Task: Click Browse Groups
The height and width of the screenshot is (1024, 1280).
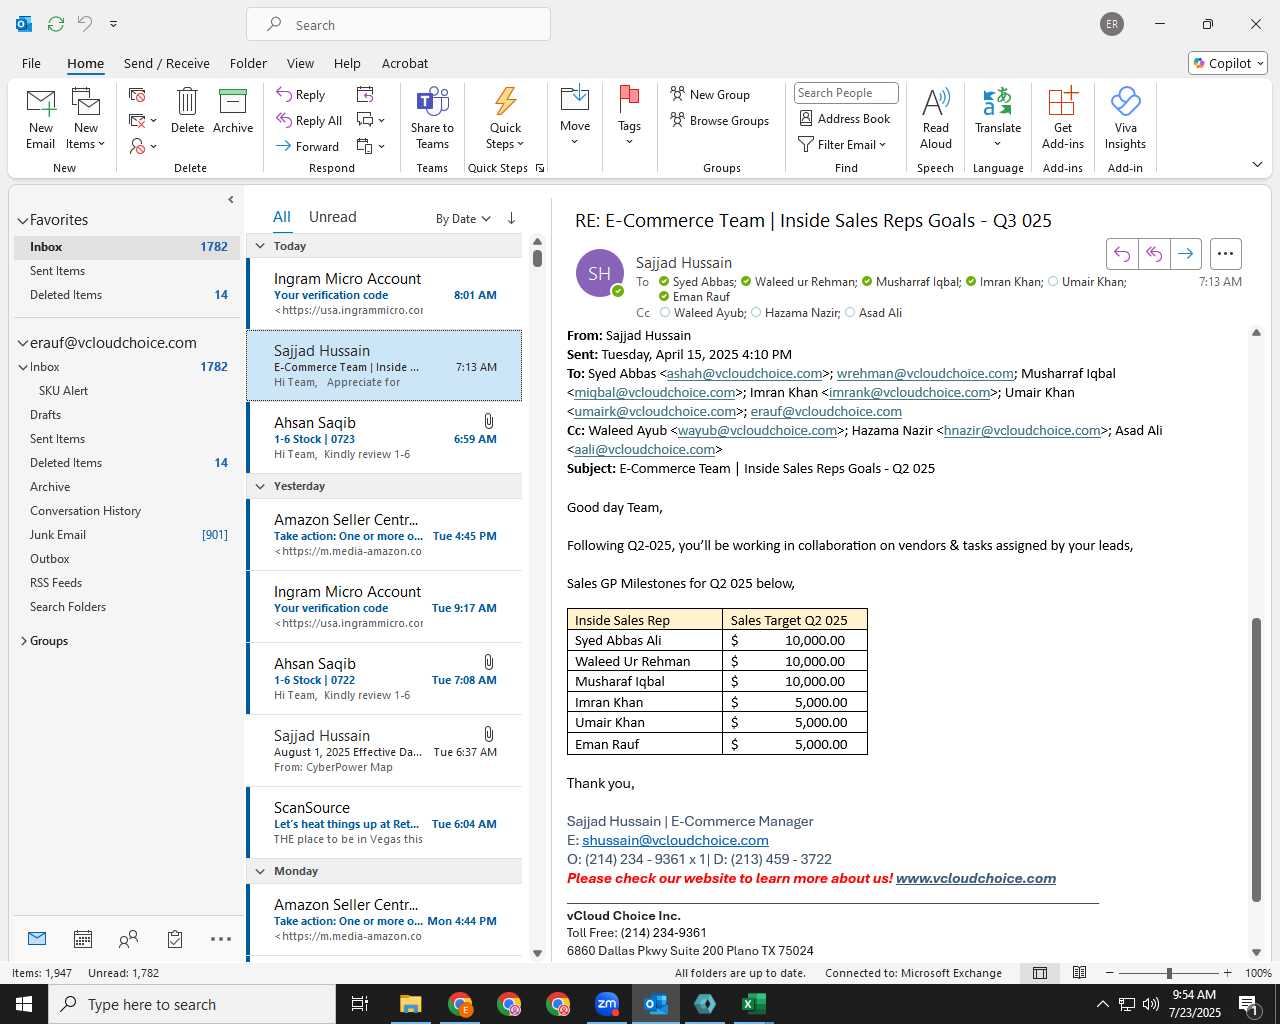Action: (x=720, y=121)
